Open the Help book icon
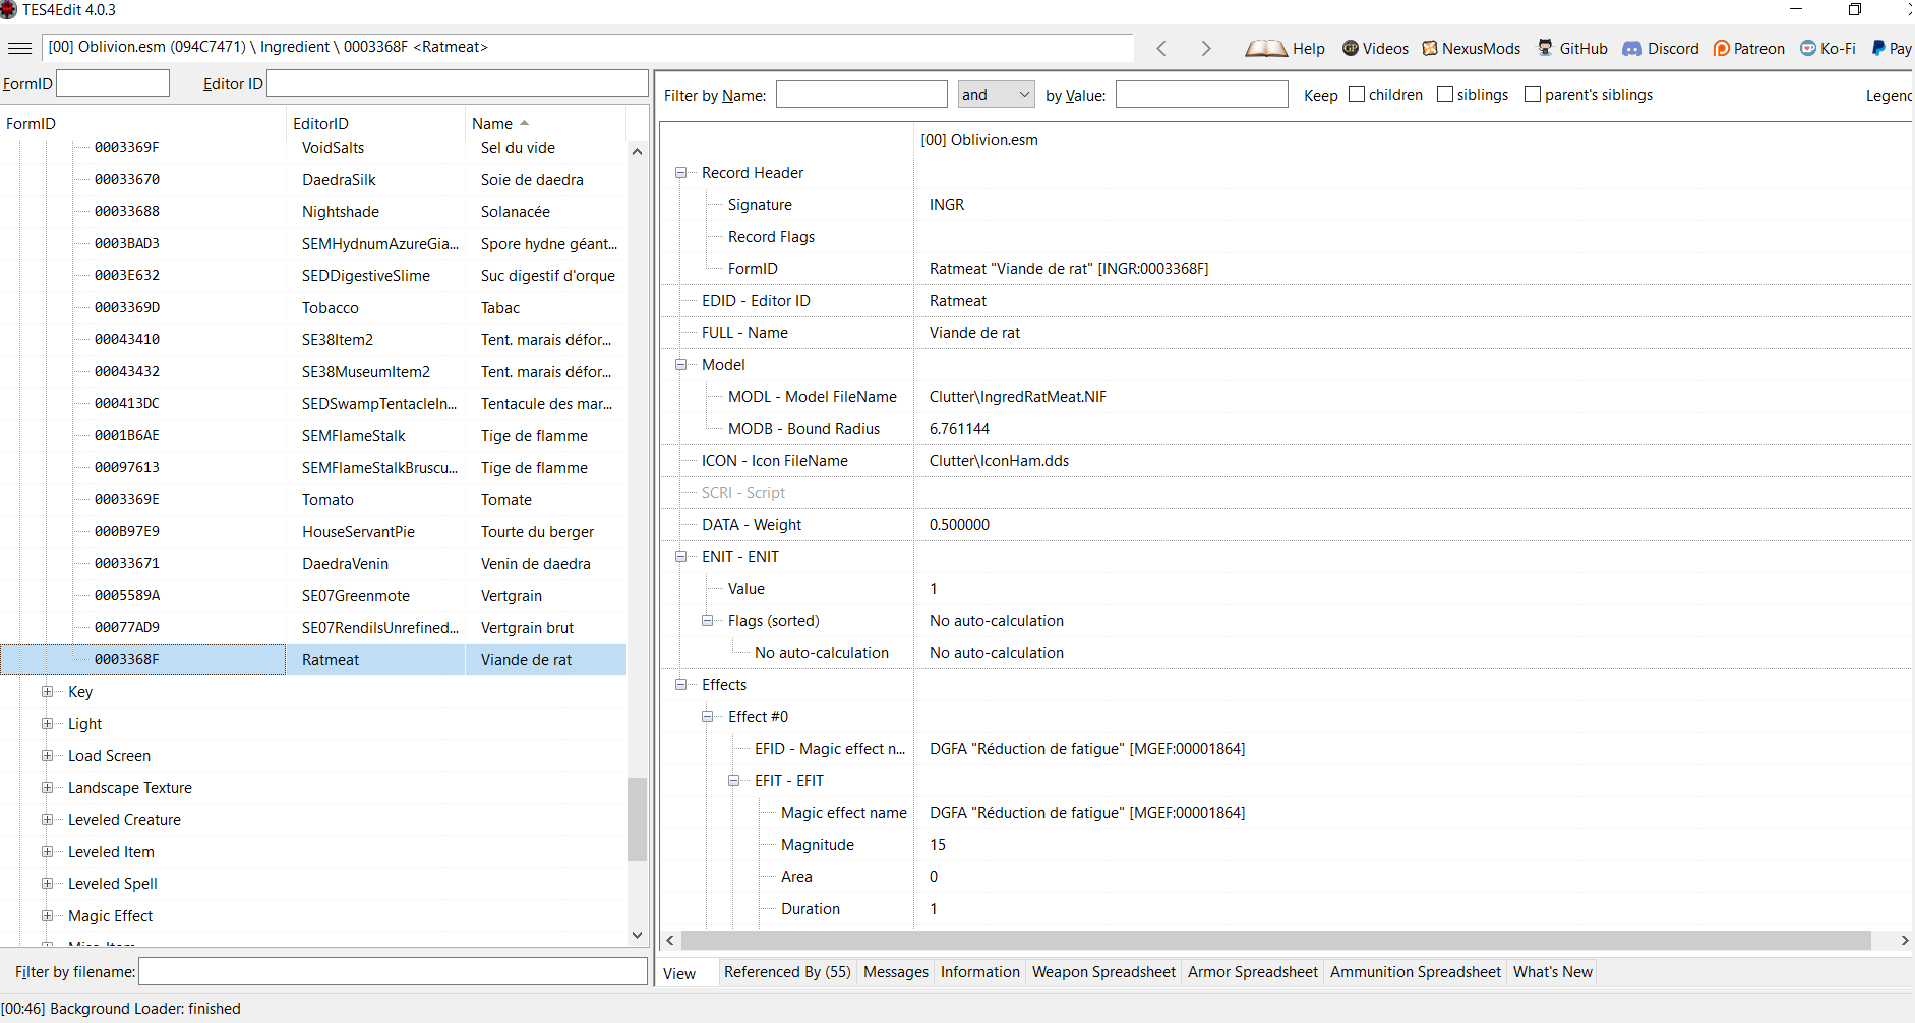Image resolution: width=1915 pixels, height=1023 pixels. click(x=1284, y=48)
